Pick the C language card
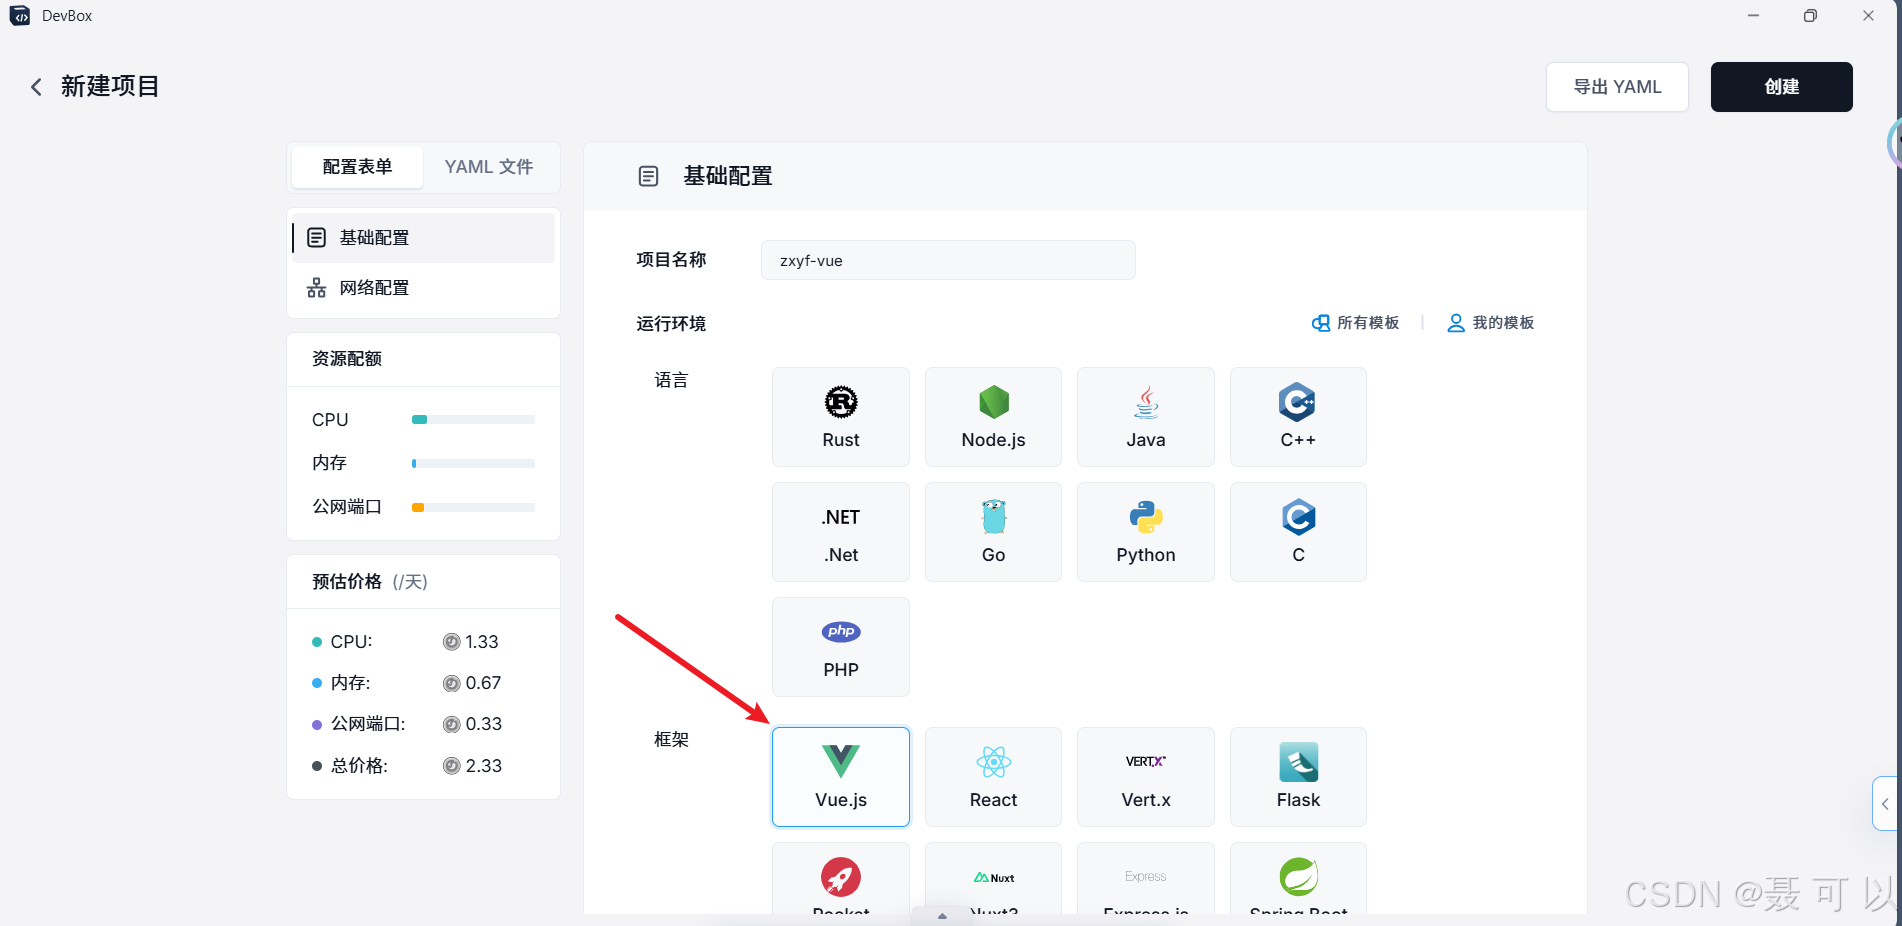This screenshot has height=926, width=1902. pyautogui.click(x=1298, y=532)
